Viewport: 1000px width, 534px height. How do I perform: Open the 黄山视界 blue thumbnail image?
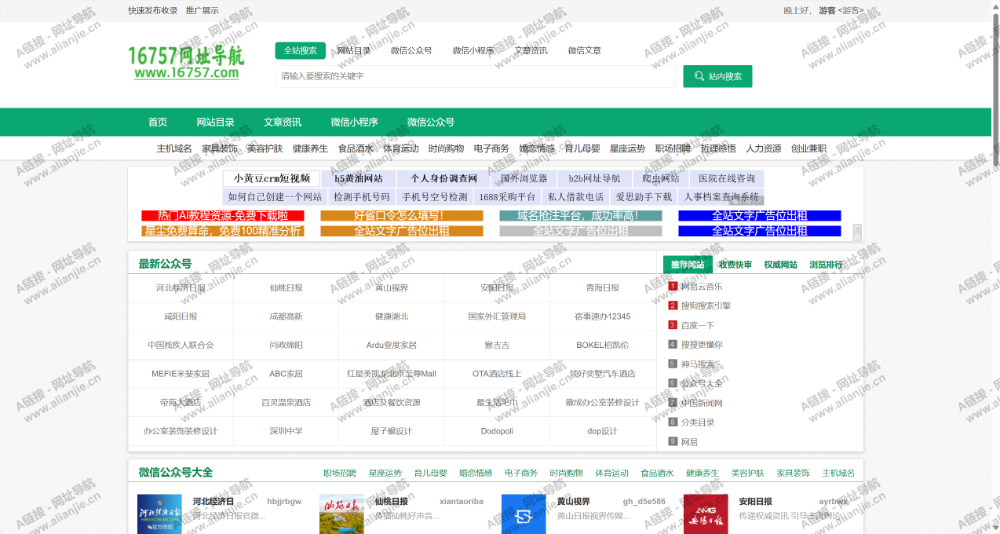tap(524, 514)
